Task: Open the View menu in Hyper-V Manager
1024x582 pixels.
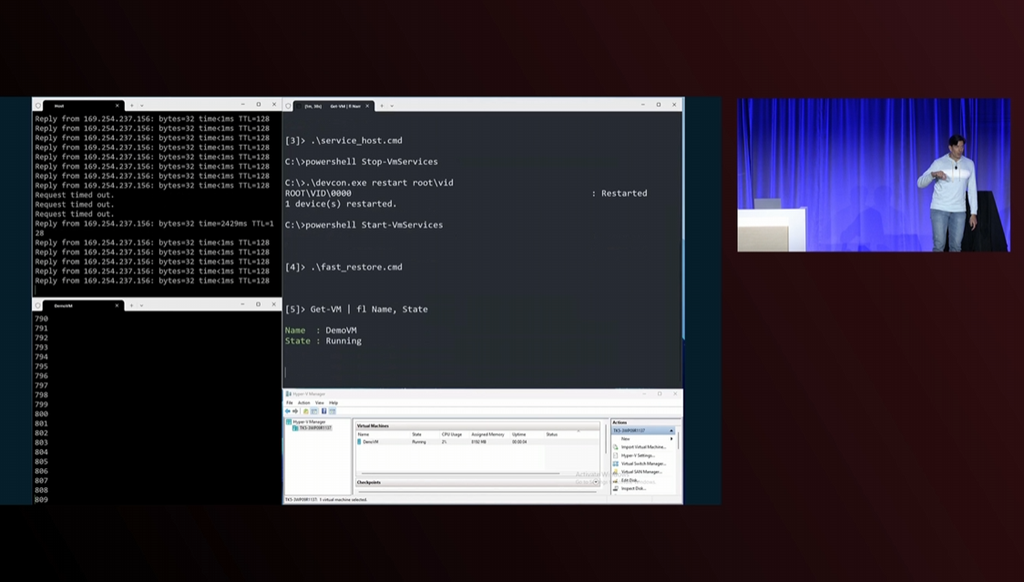Action: point(319,403)
